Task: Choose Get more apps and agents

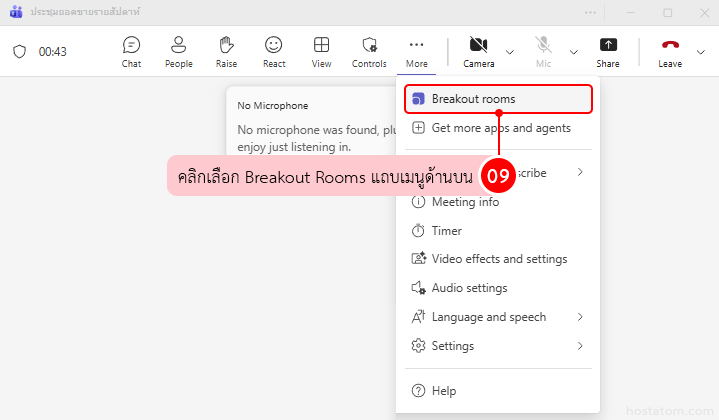Action: click(x=498, y=128)
